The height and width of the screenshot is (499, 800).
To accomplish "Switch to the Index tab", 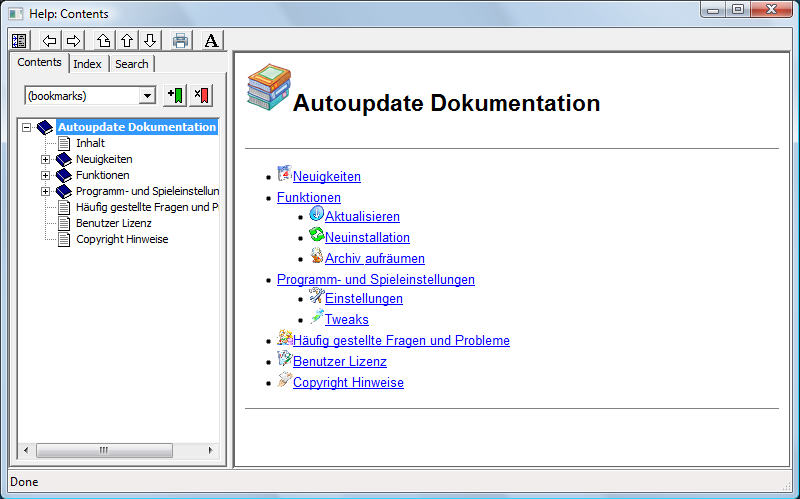I will point(87,64).
